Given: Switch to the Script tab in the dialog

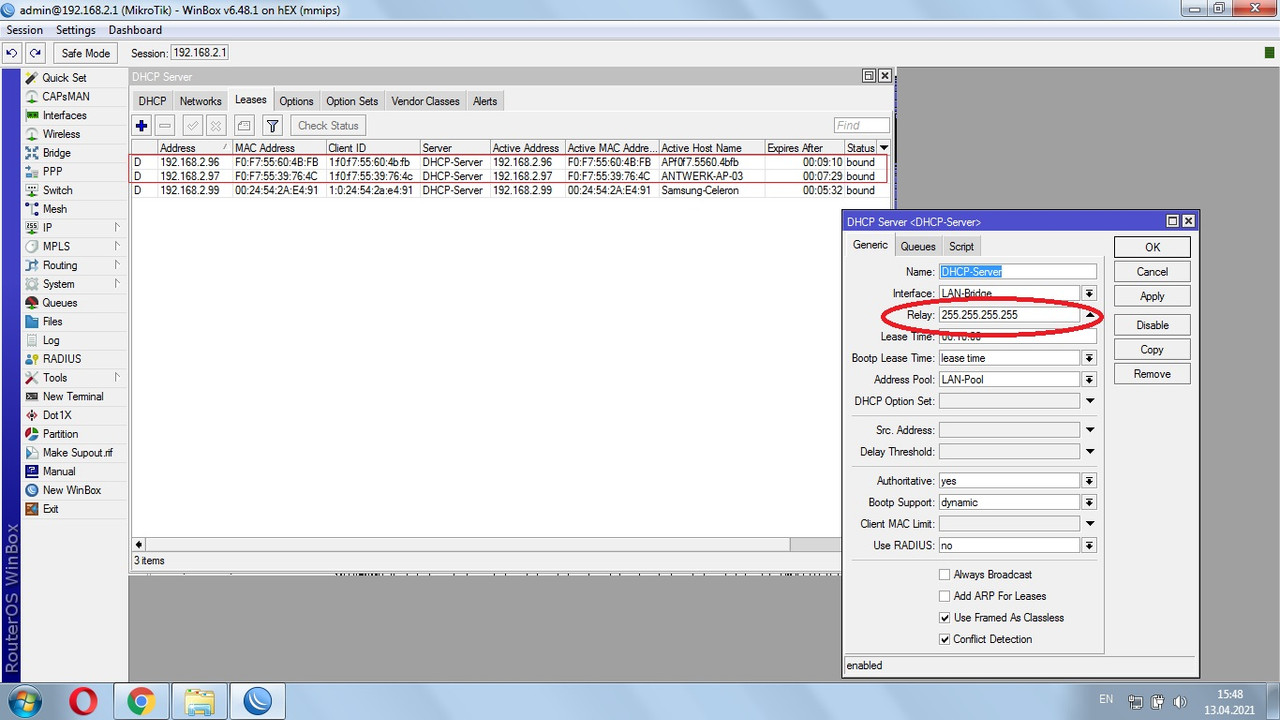Looking at the screenshot, I should coord(961,246).
